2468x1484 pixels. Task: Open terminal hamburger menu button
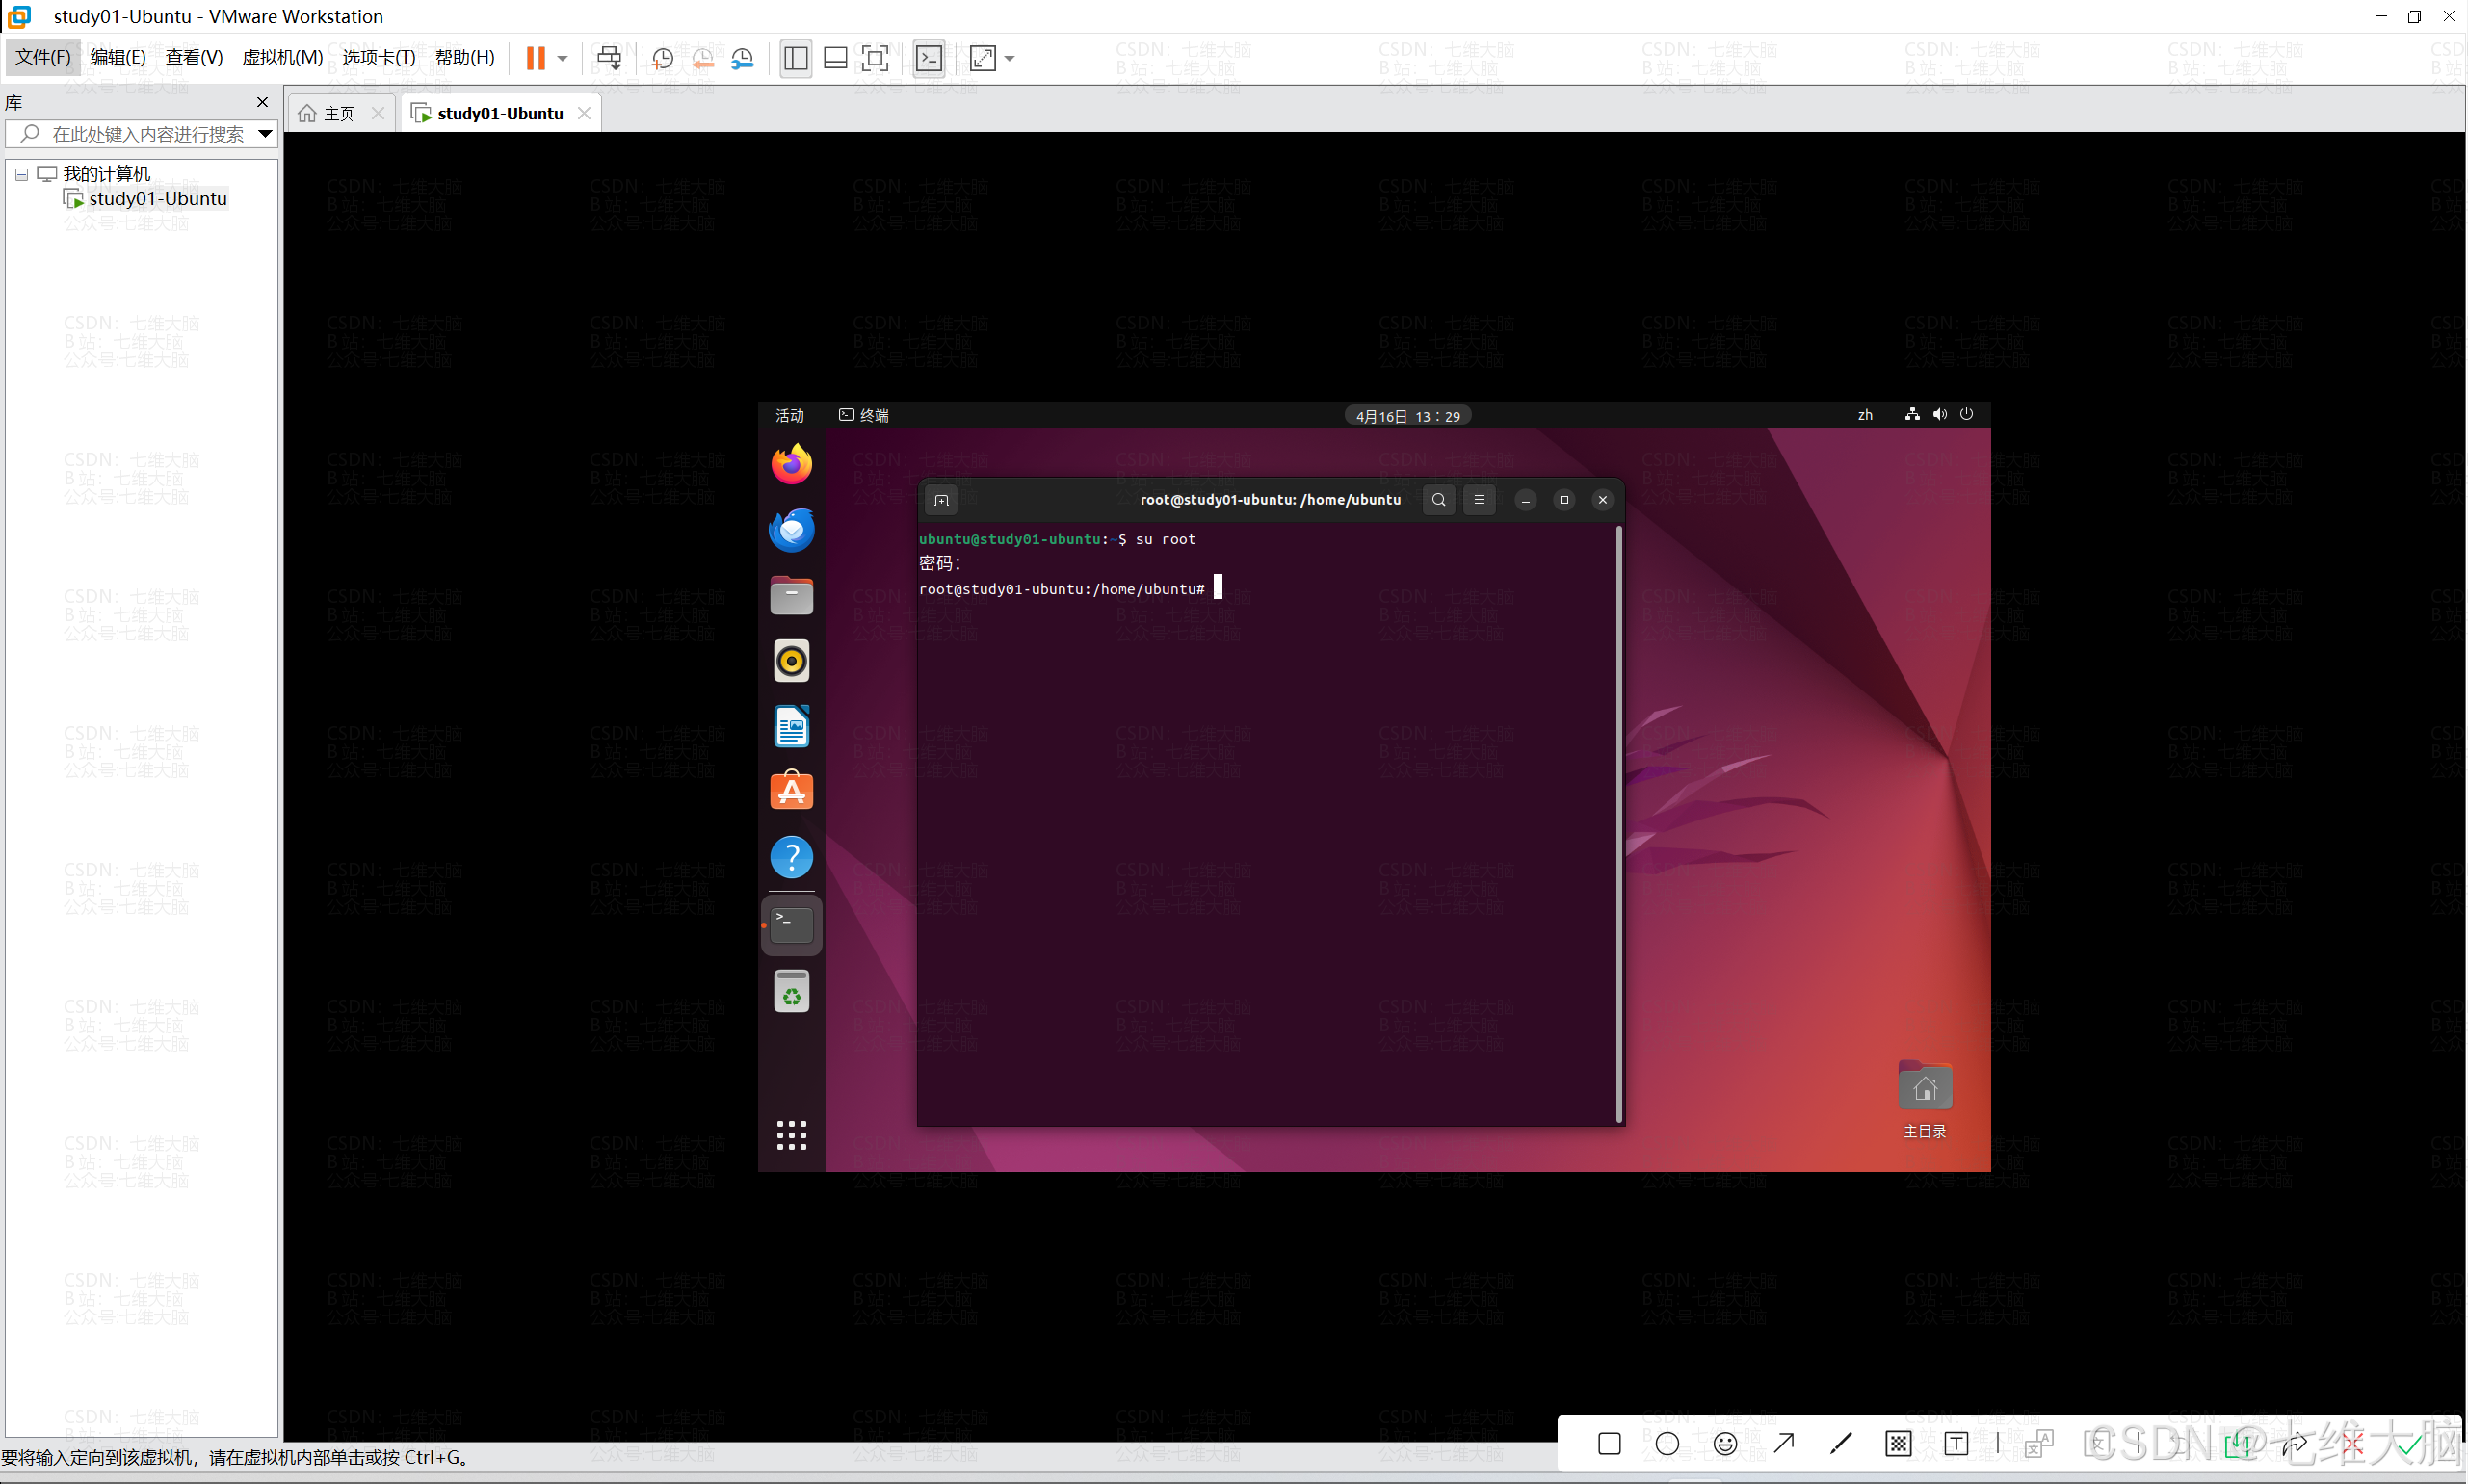click(x=1479, y=500)
